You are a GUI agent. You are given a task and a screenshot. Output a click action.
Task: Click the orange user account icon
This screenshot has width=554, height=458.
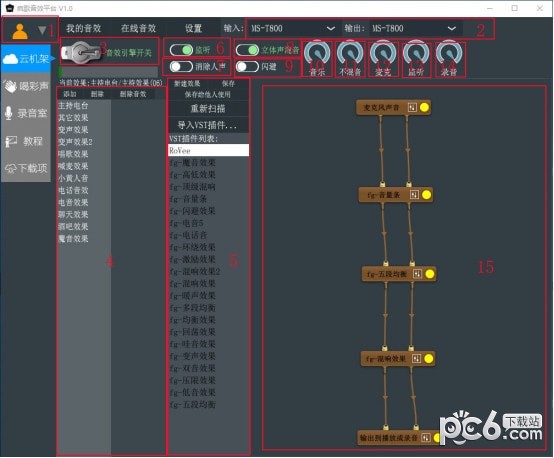20,31
